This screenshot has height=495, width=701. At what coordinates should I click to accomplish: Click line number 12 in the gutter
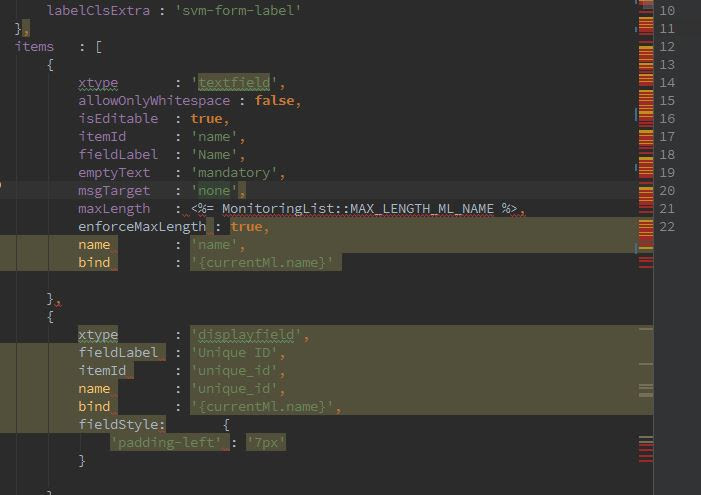point(667,47)
